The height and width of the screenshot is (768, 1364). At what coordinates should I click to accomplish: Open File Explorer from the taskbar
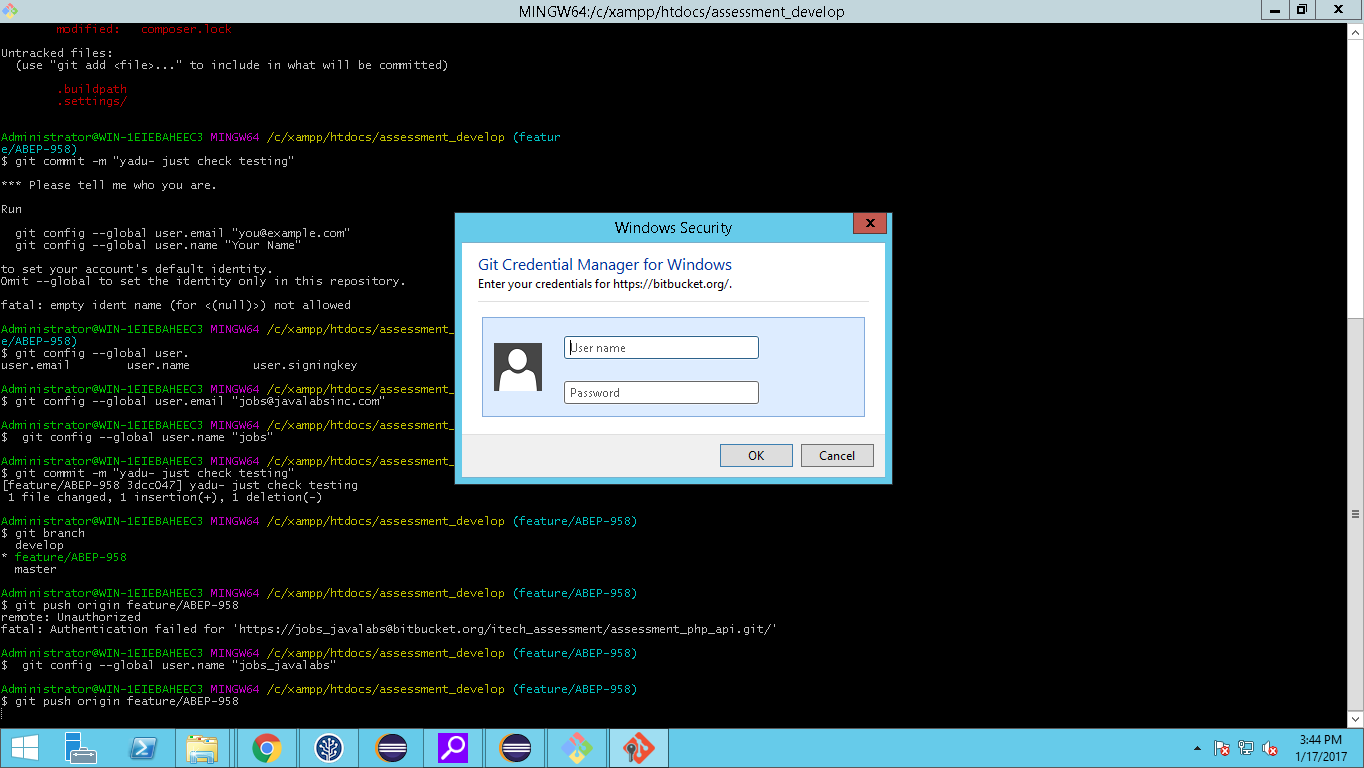(x=203, y=748)
